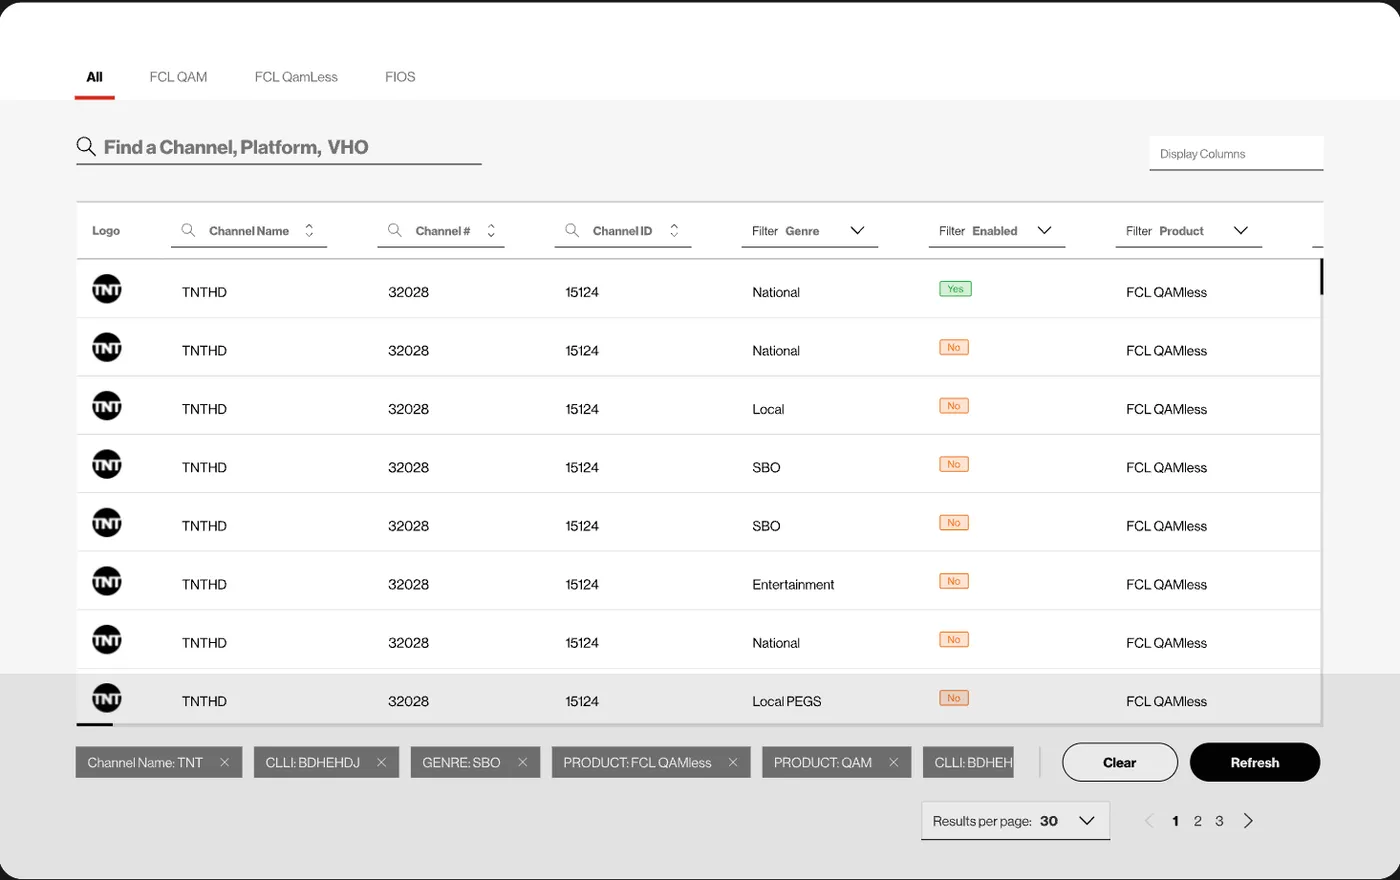Click the No badge in the Entertainment row

(954, 581)
